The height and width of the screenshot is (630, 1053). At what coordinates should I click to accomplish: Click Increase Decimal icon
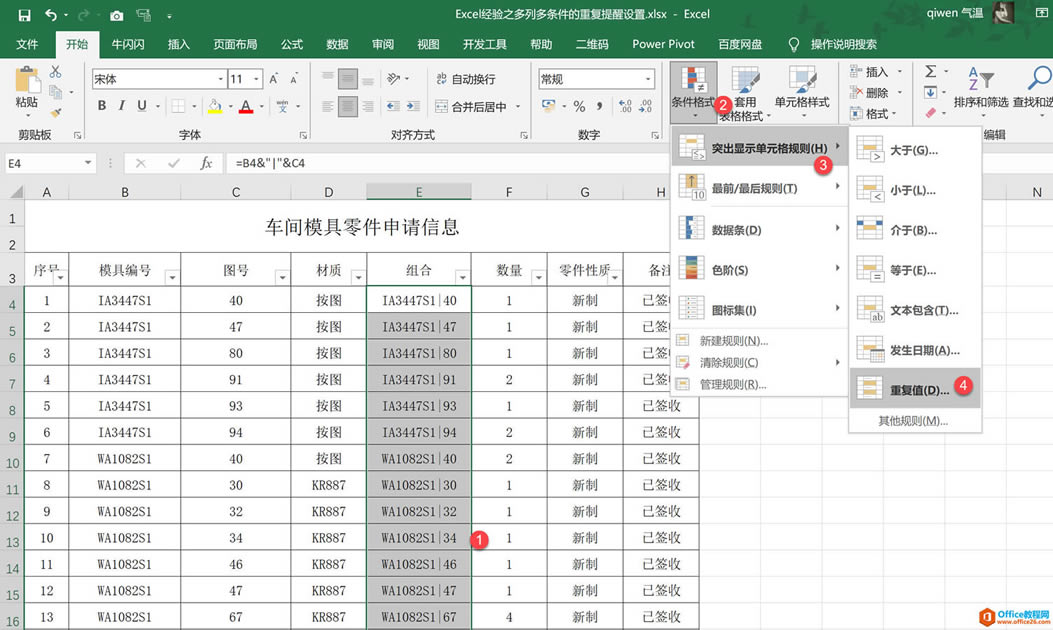(625, 106)
